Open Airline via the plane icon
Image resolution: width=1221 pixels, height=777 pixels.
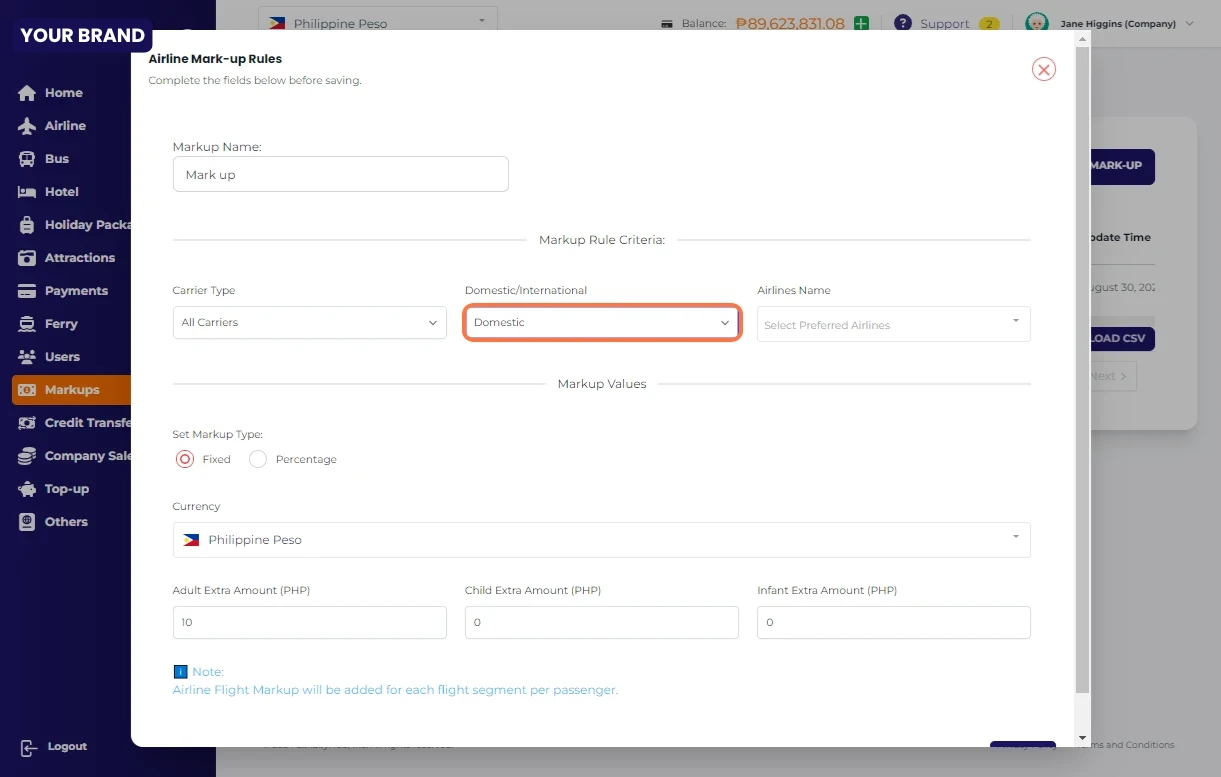[27, 126]
